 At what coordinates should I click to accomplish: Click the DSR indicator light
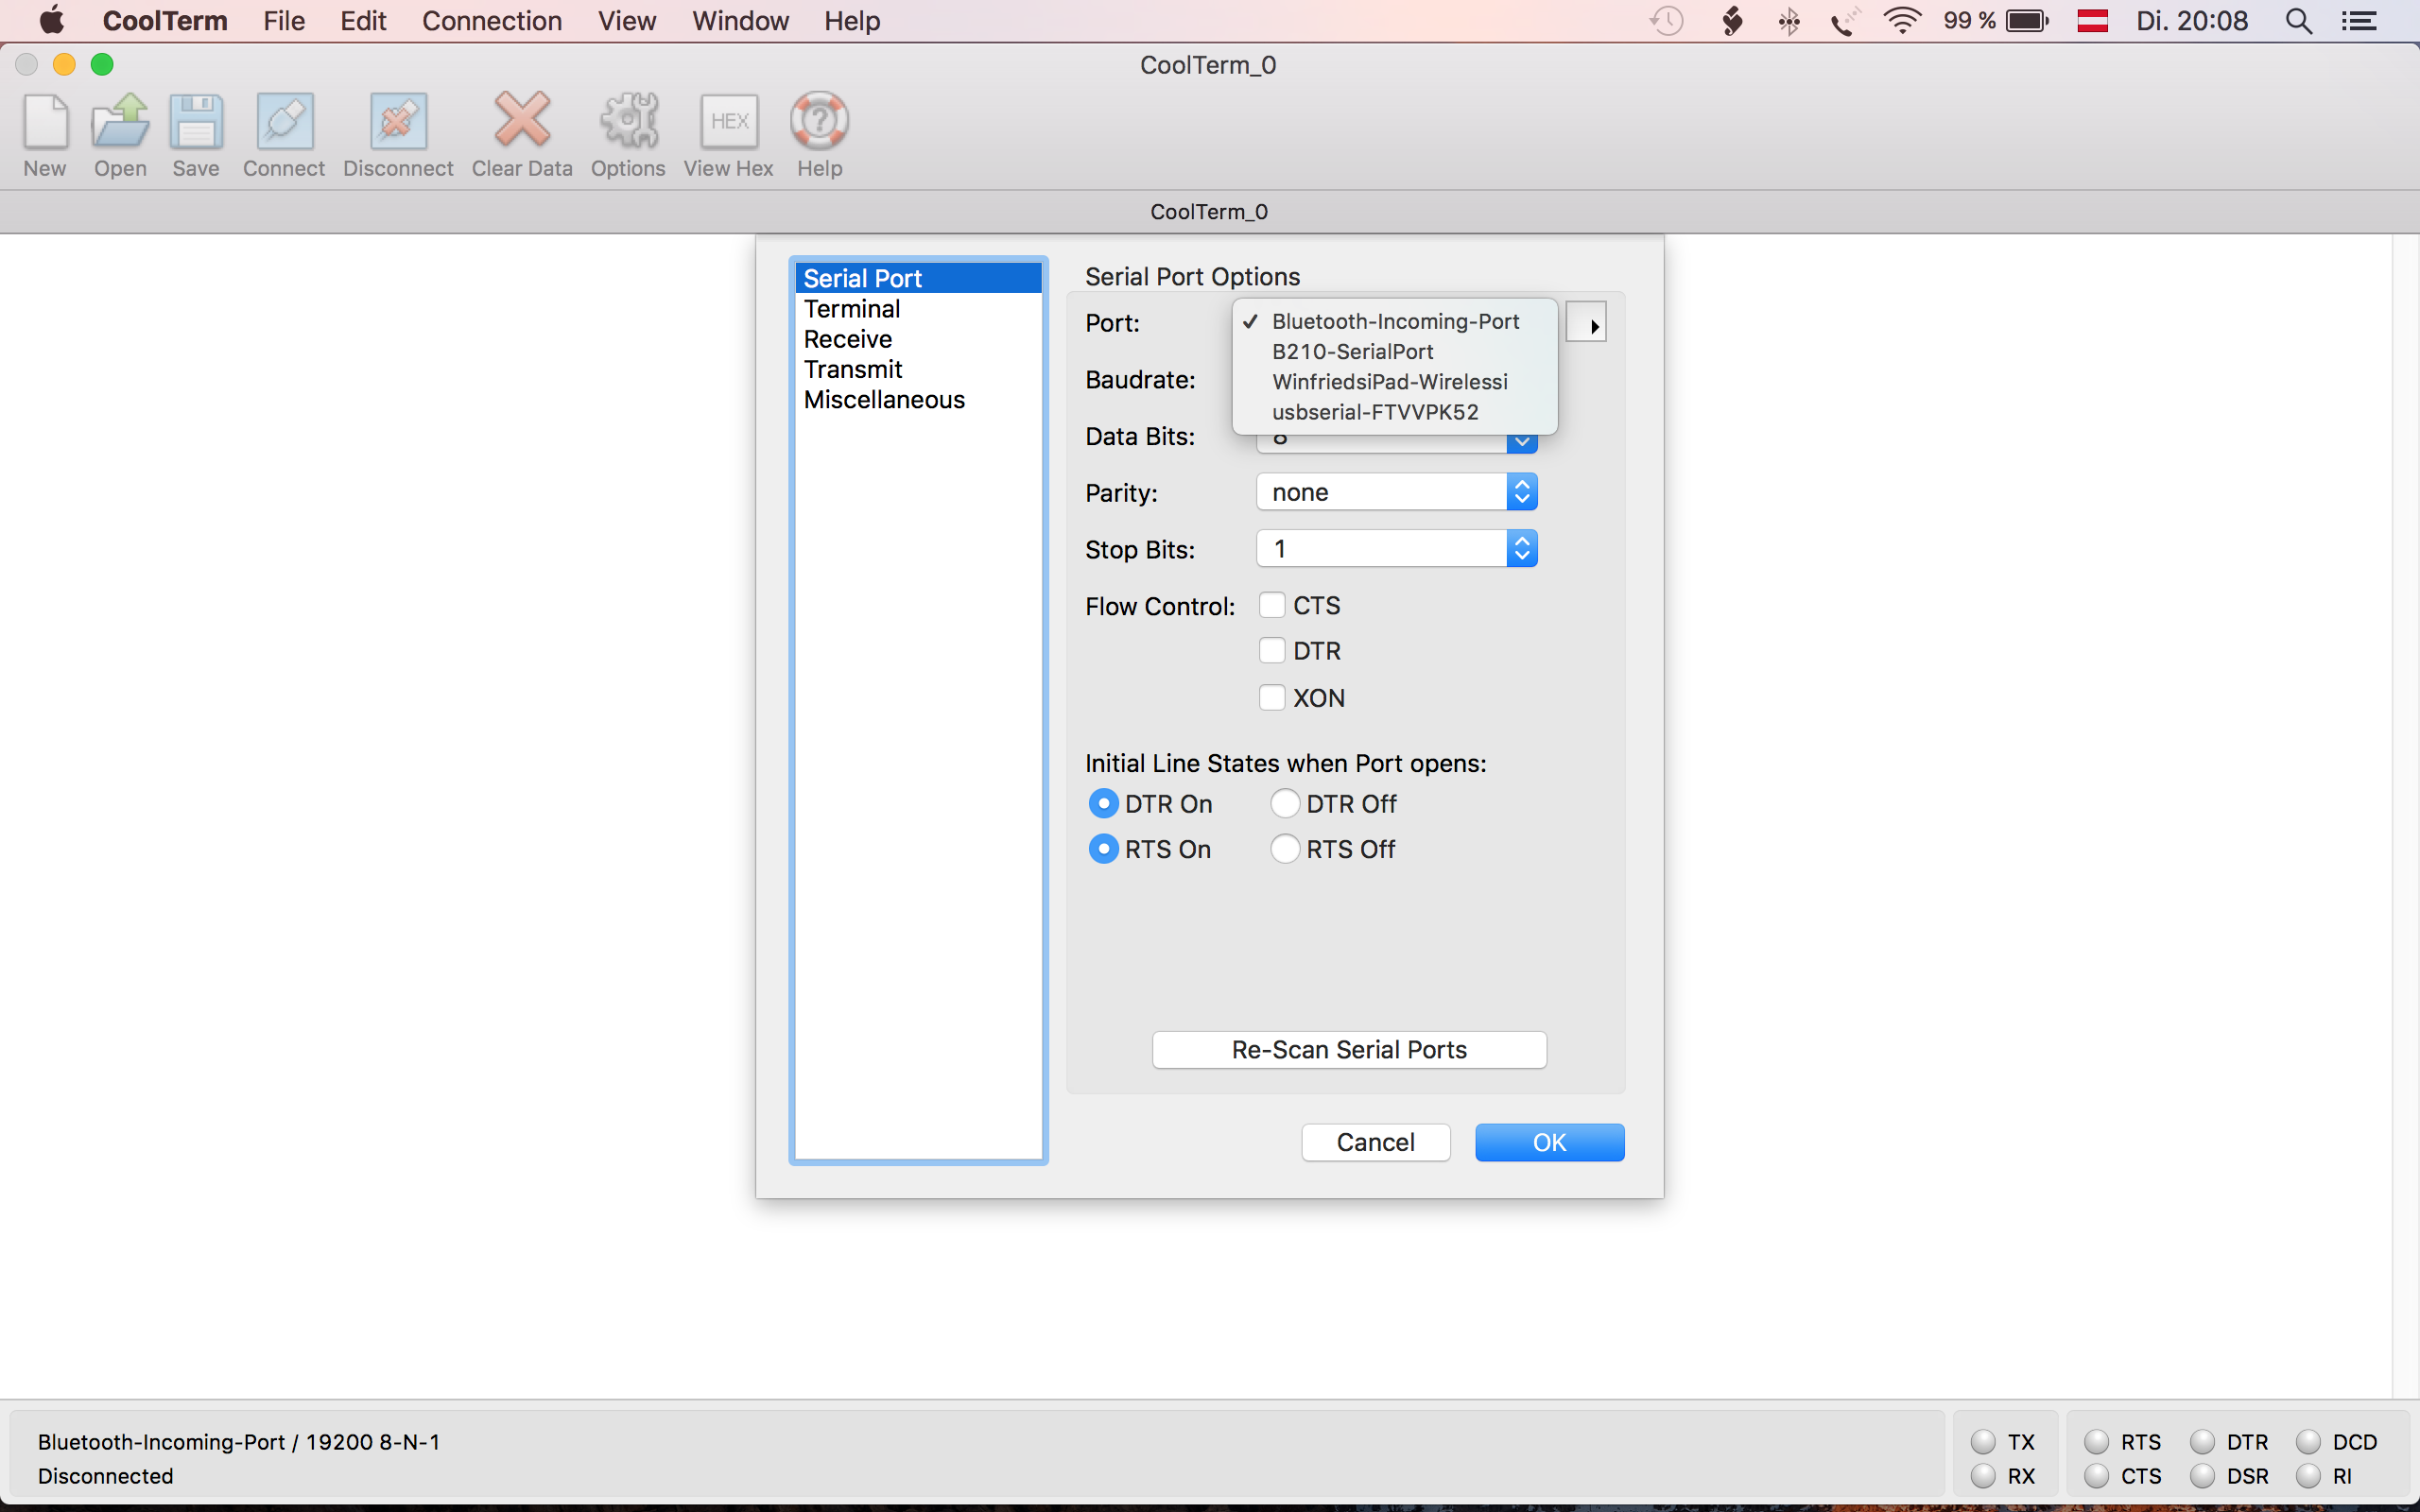click(2203, 1476)
